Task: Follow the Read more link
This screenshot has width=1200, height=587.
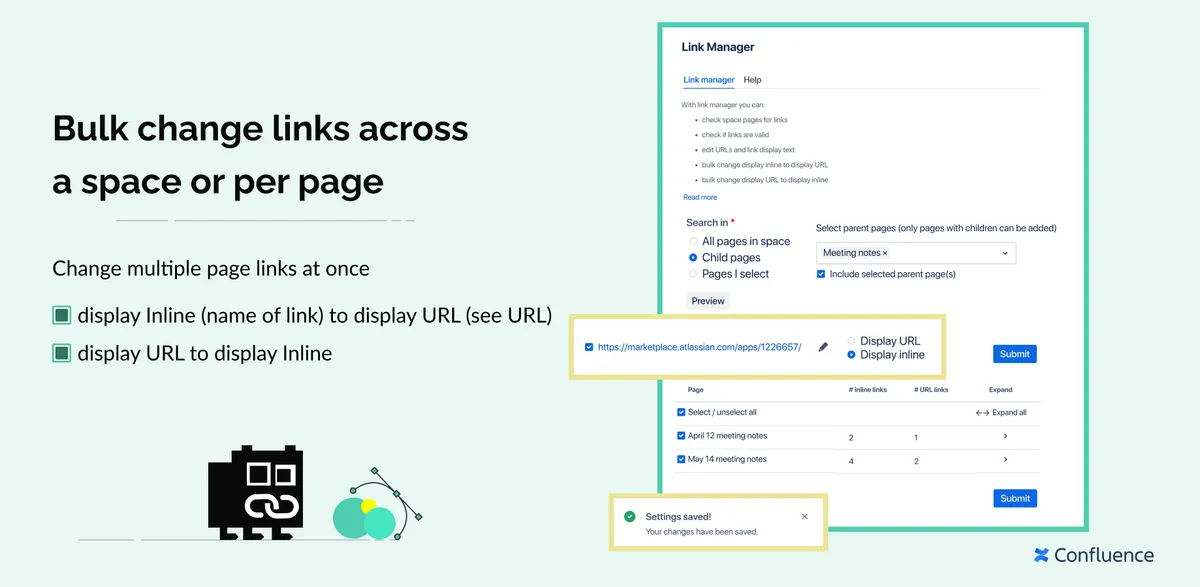Action: 700,197
